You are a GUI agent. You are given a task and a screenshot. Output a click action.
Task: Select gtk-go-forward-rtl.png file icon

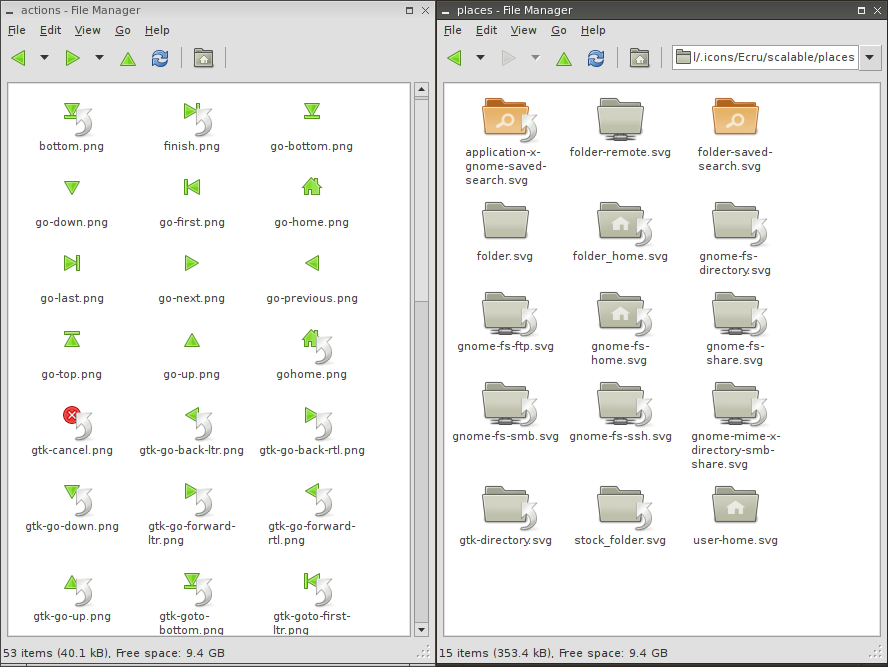318,499
